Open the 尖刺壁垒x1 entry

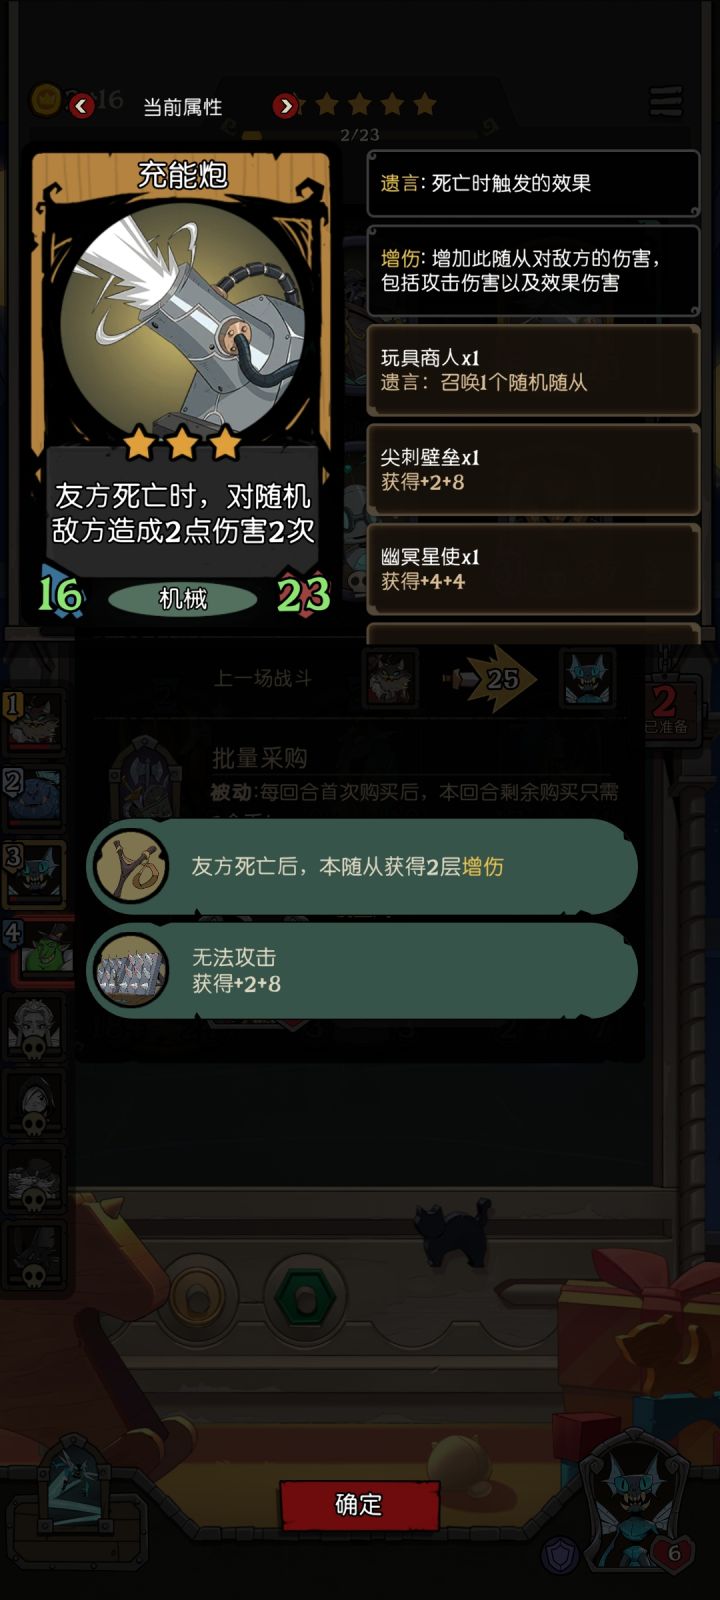pos(533,470)
